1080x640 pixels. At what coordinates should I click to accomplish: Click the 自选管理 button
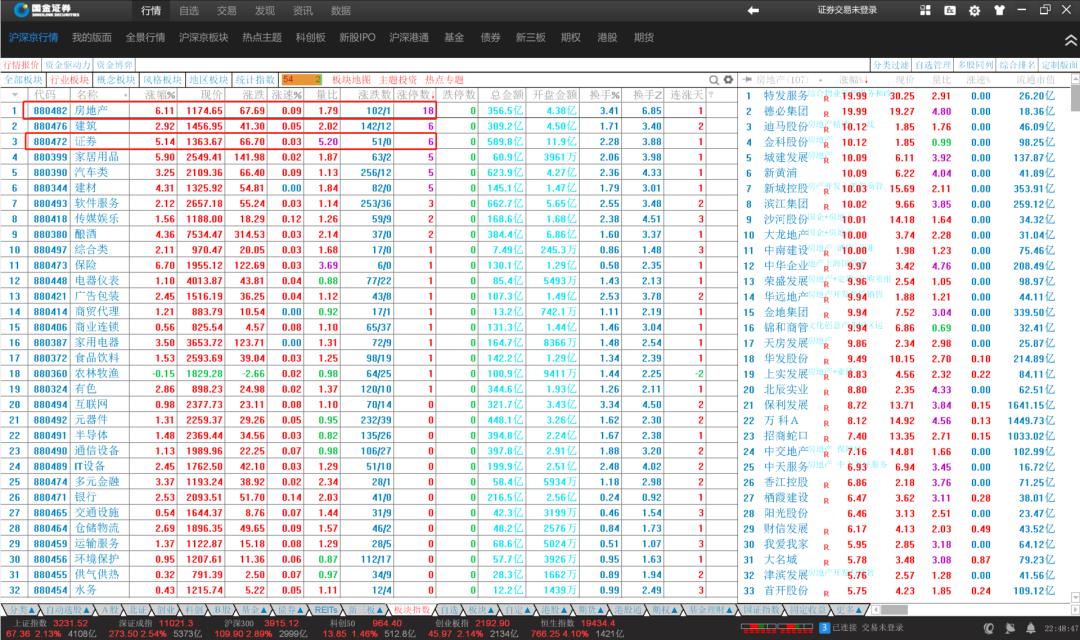coord(934,64)
